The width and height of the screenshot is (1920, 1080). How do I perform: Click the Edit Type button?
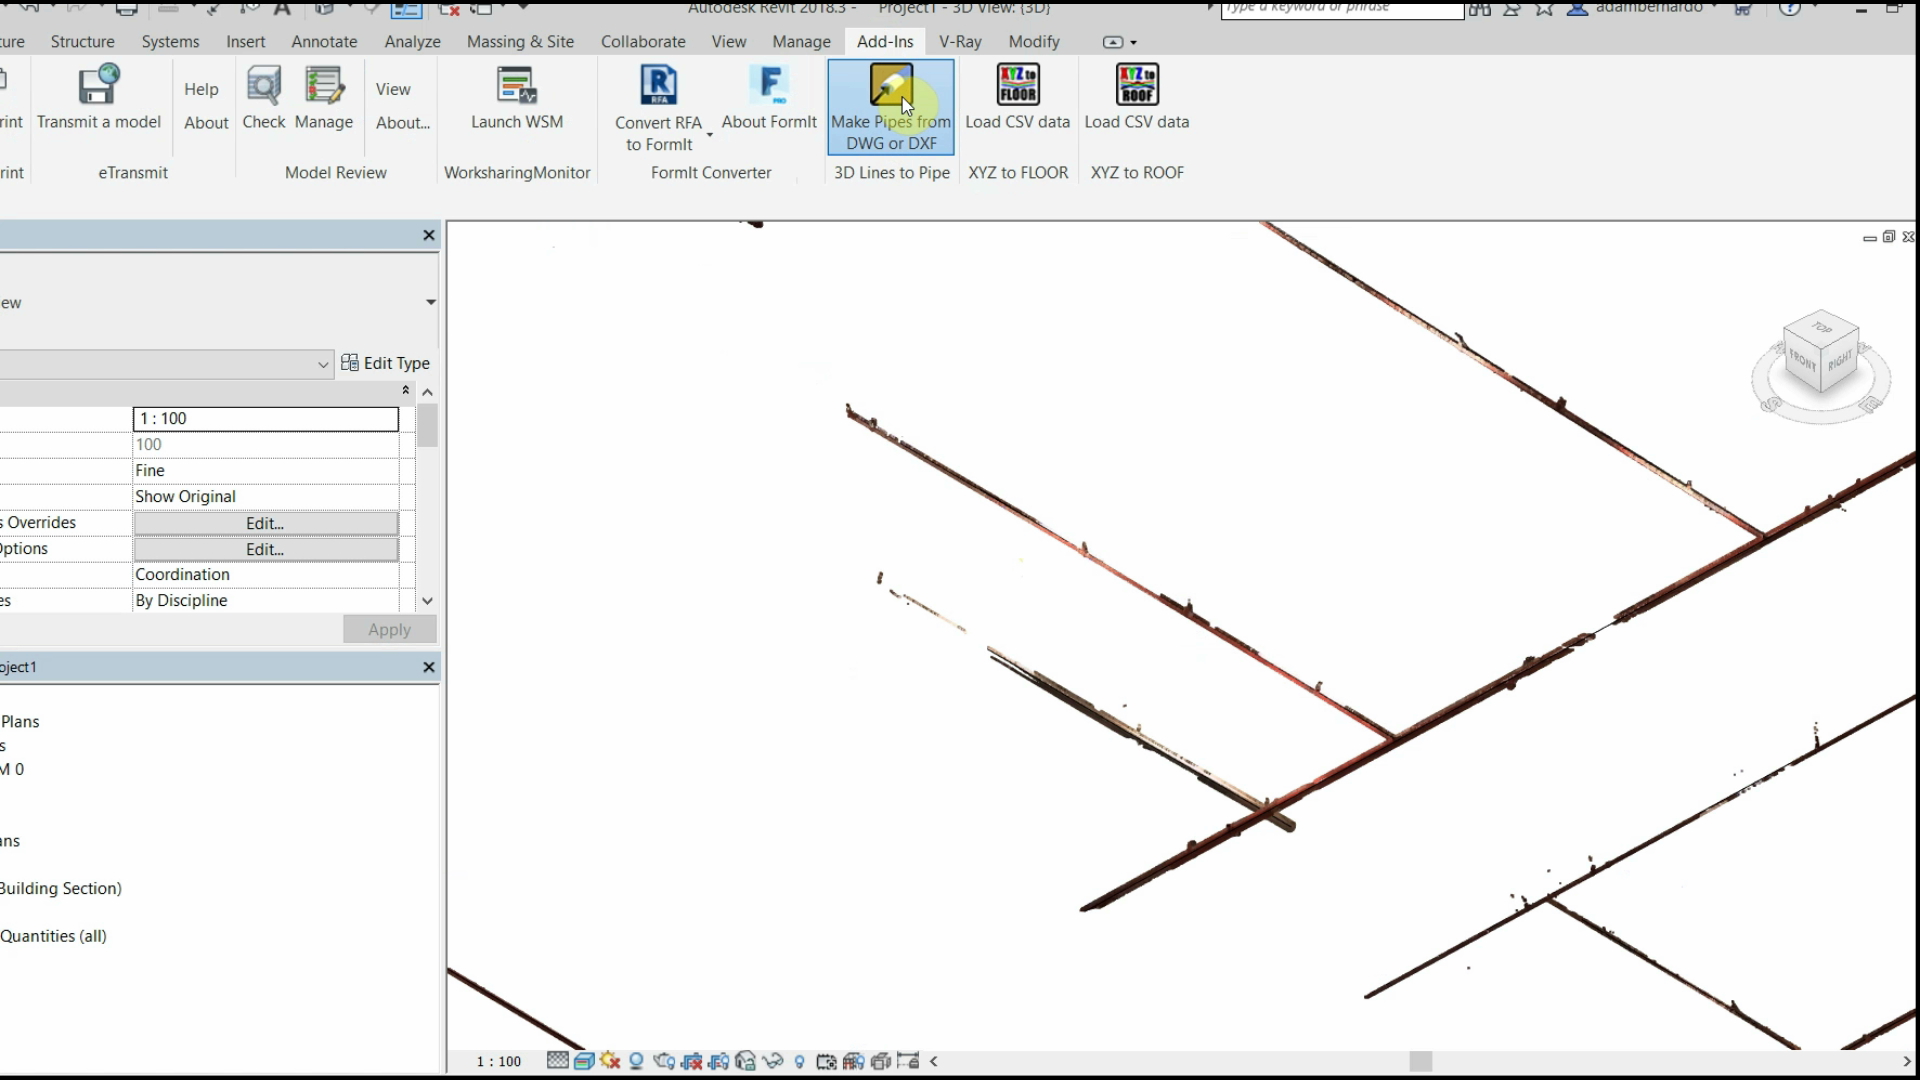(x=385, y=363)
